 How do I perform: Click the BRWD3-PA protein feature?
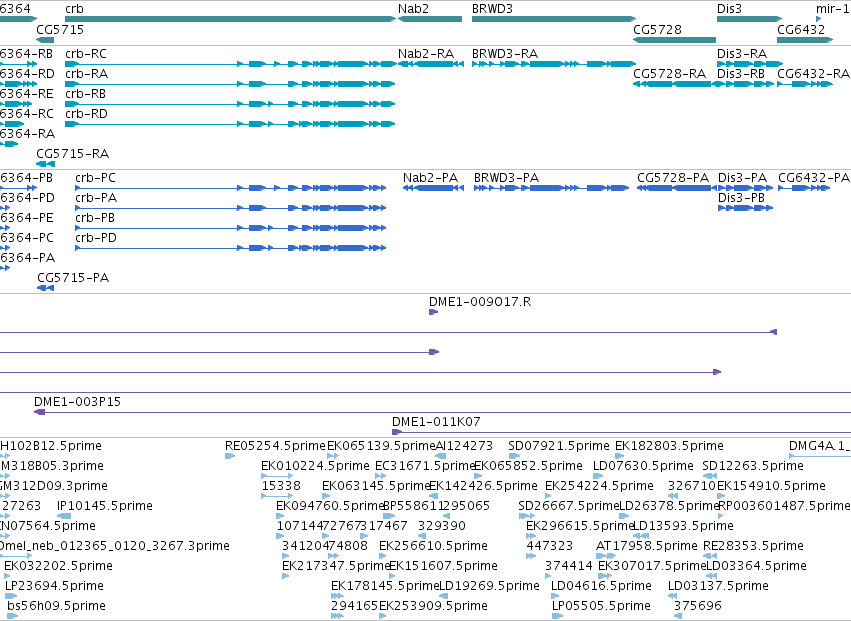pos(551,188)
